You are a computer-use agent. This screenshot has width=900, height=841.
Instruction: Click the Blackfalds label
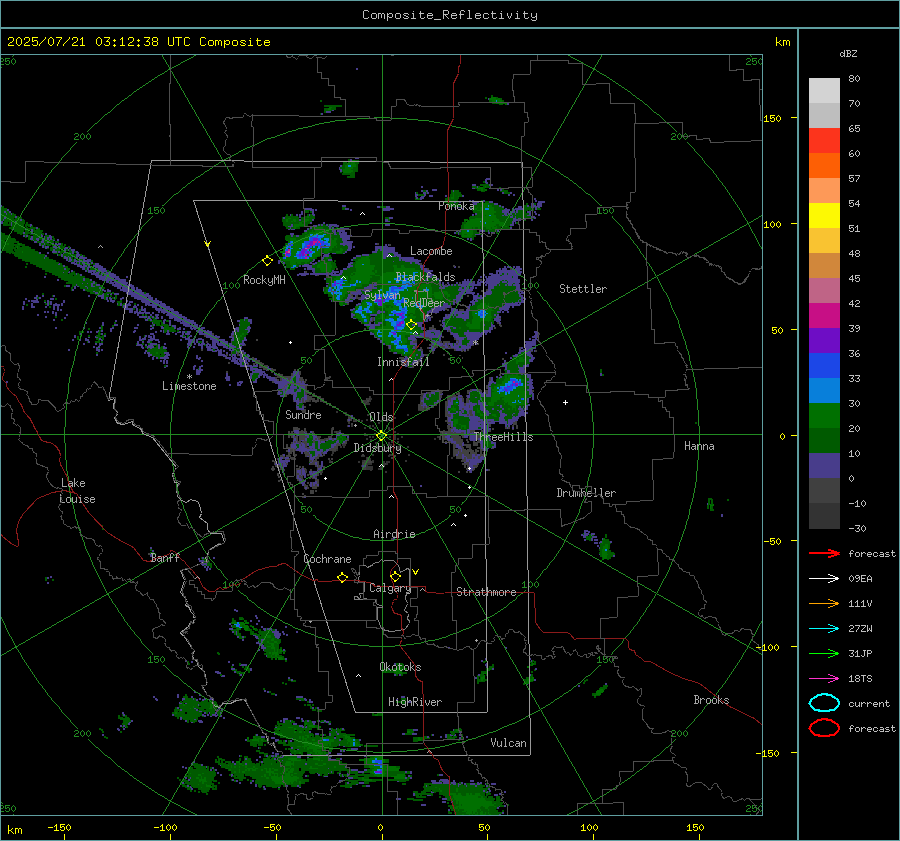tap(425, 277)
